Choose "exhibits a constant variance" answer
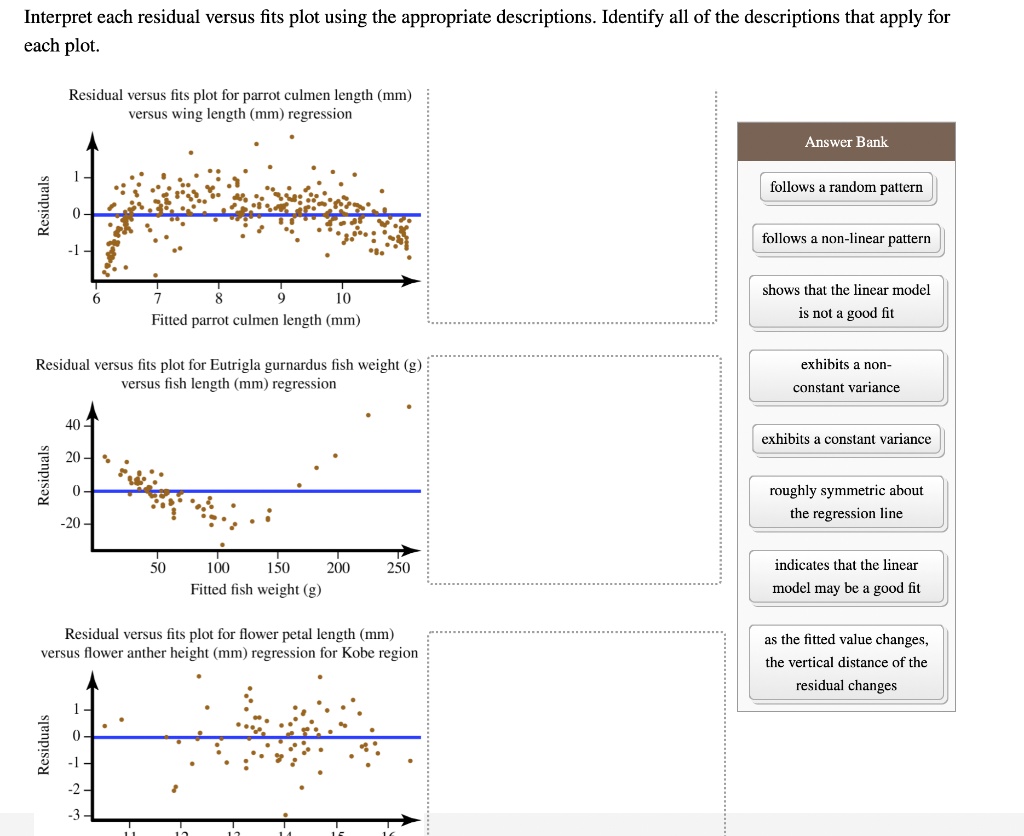 847,439
